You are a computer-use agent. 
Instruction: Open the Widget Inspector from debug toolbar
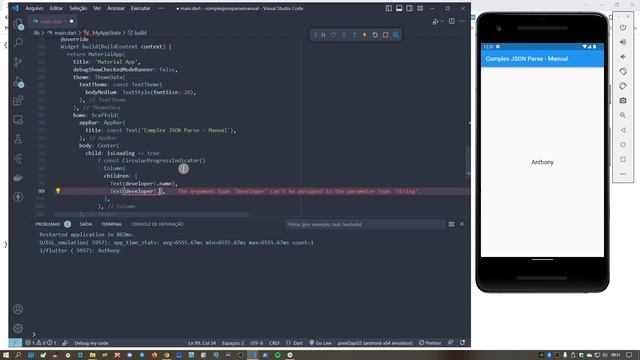click(x=396, y=35)
